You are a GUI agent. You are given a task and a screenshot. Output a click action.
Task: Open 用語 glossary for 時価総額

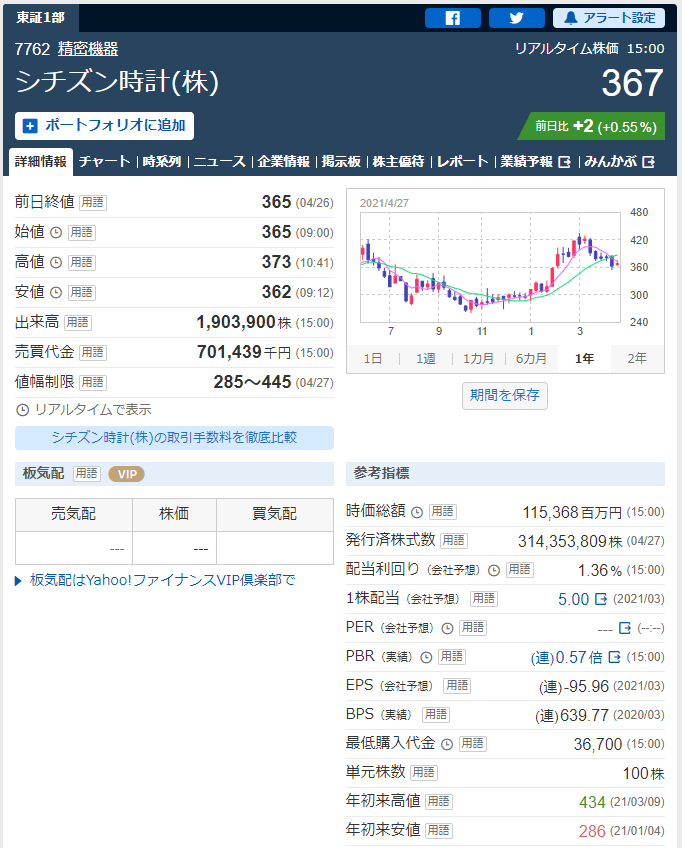point(442,512)
